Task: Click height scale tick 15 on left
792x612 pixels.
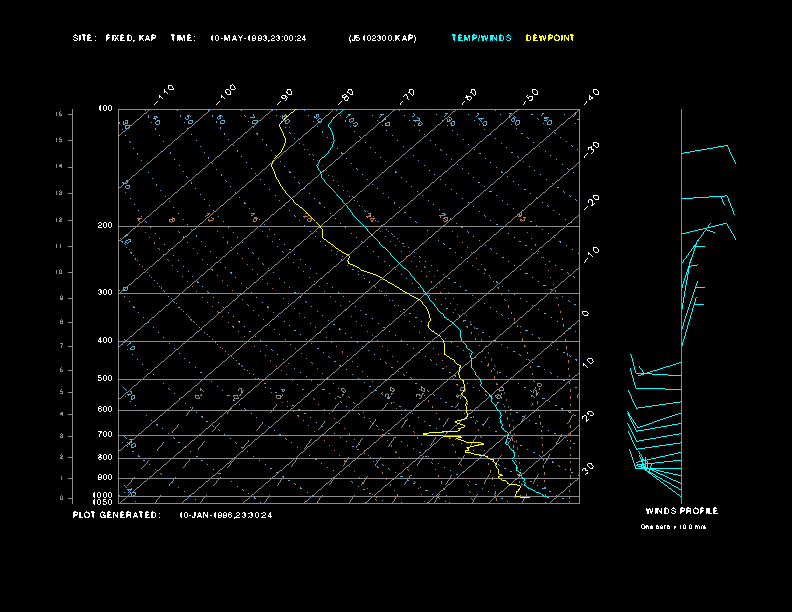Action: 59,115
